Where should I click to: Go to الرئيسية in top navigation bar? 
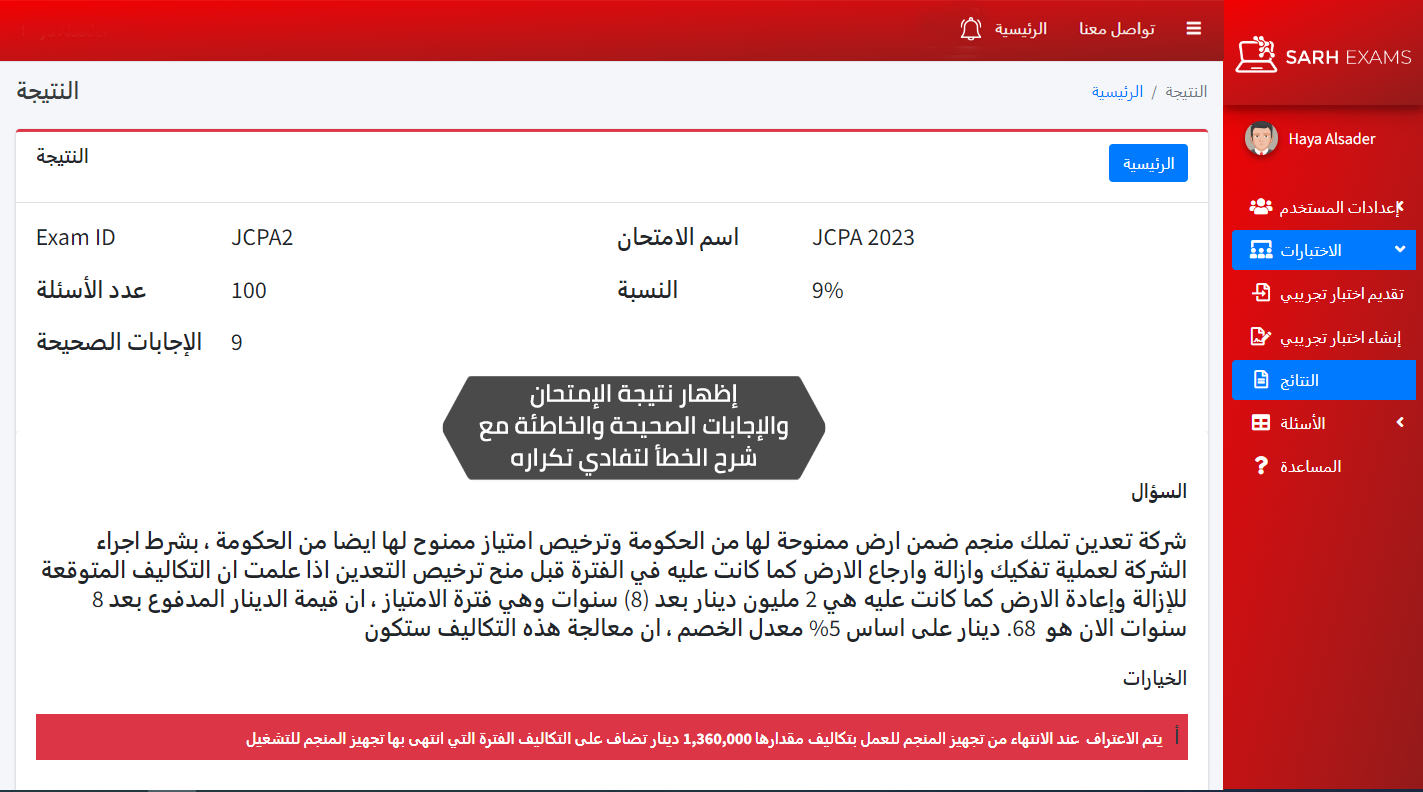(1020, 29)
